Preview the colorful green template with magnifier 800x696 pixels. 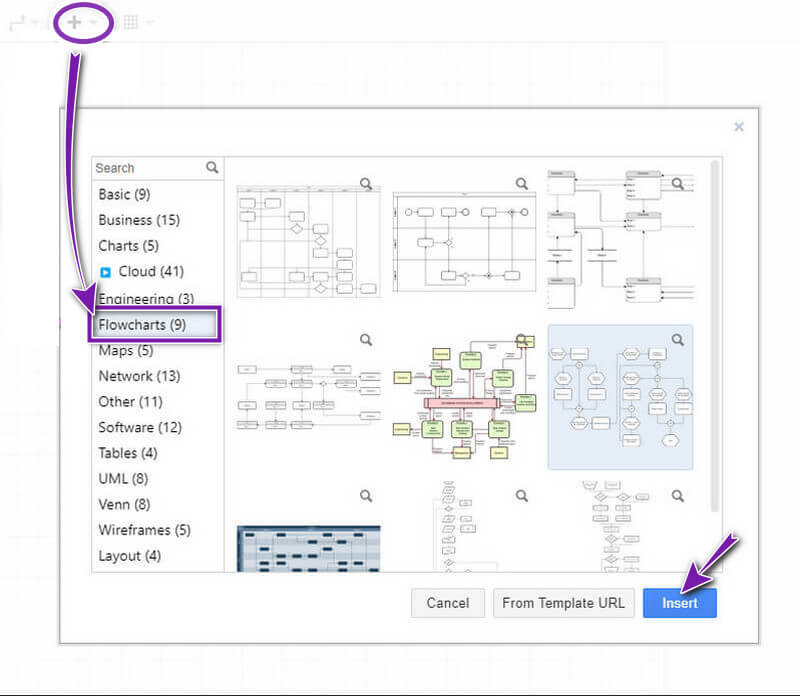[x=522, y=340]
